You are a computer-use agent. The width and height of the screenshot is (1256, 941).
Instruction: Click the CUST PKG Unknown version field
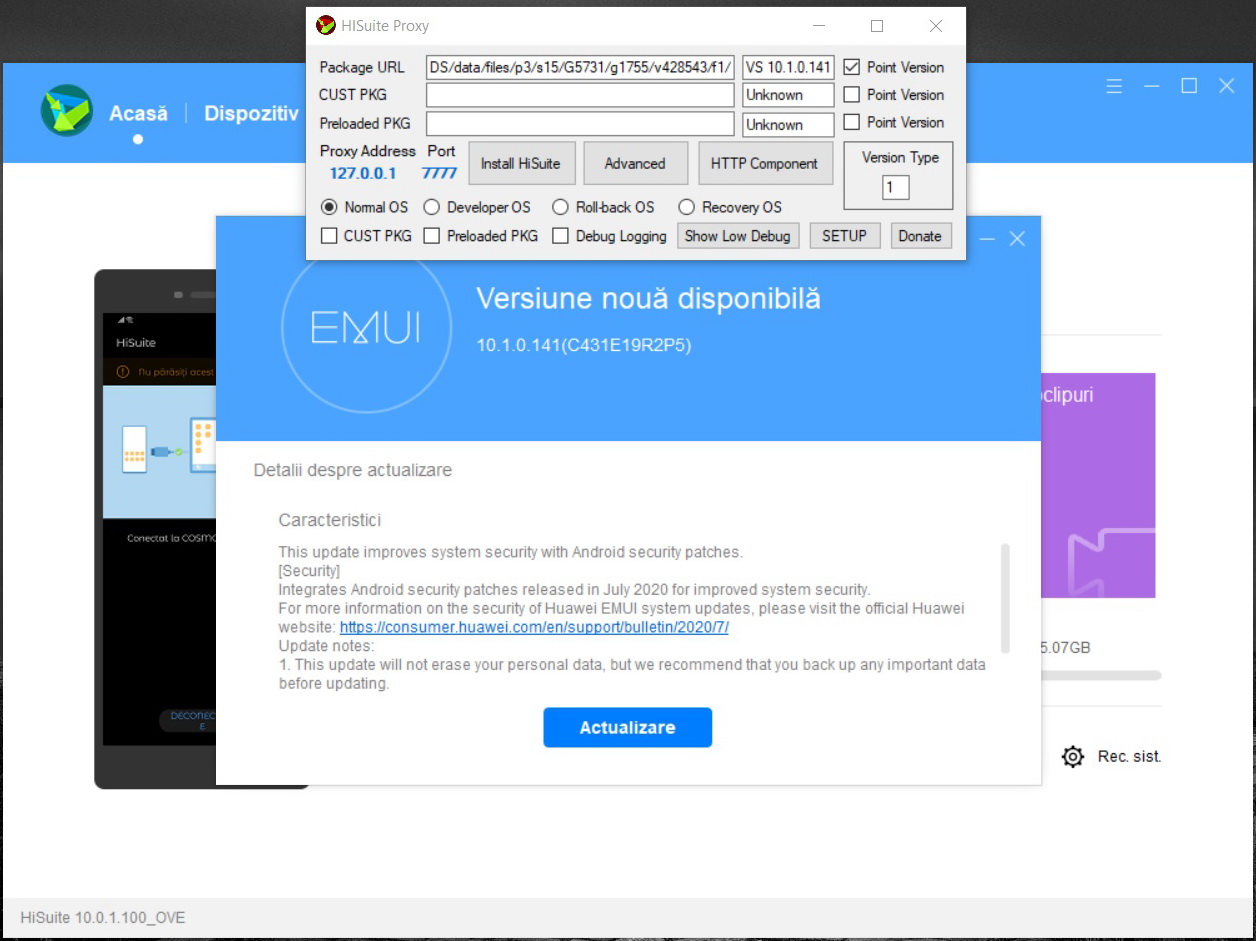(x=788, y=95)
